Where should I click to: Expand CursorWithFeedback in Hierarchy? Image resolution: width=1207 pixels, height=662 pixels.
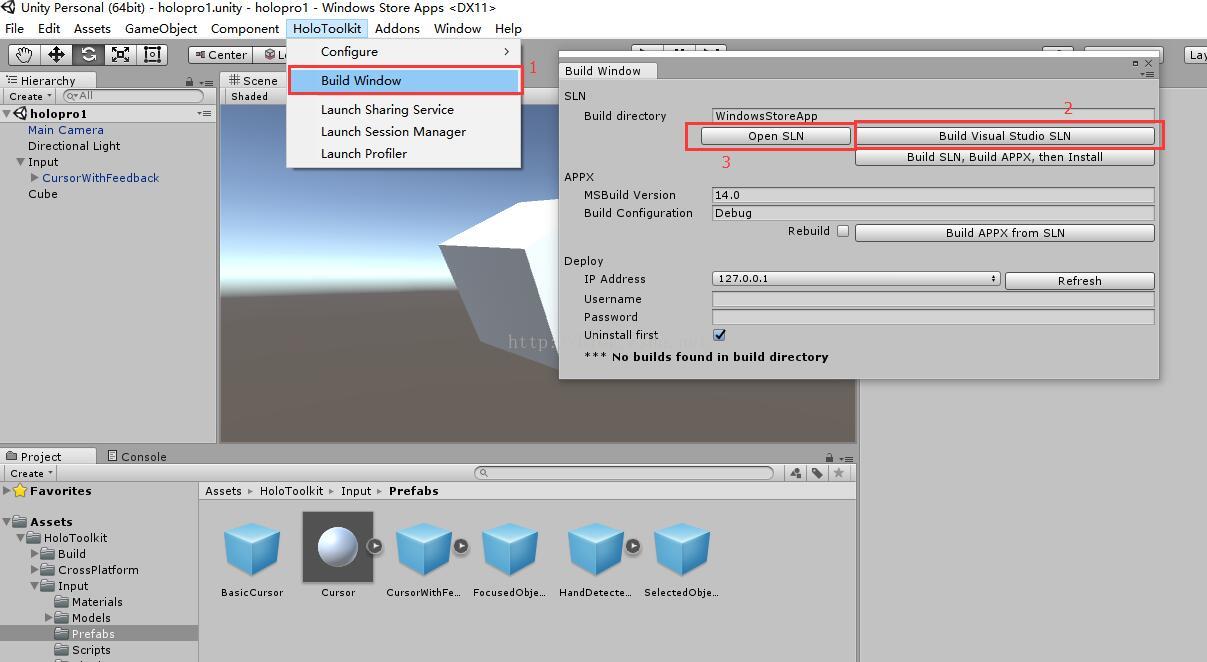coord(35,178)
